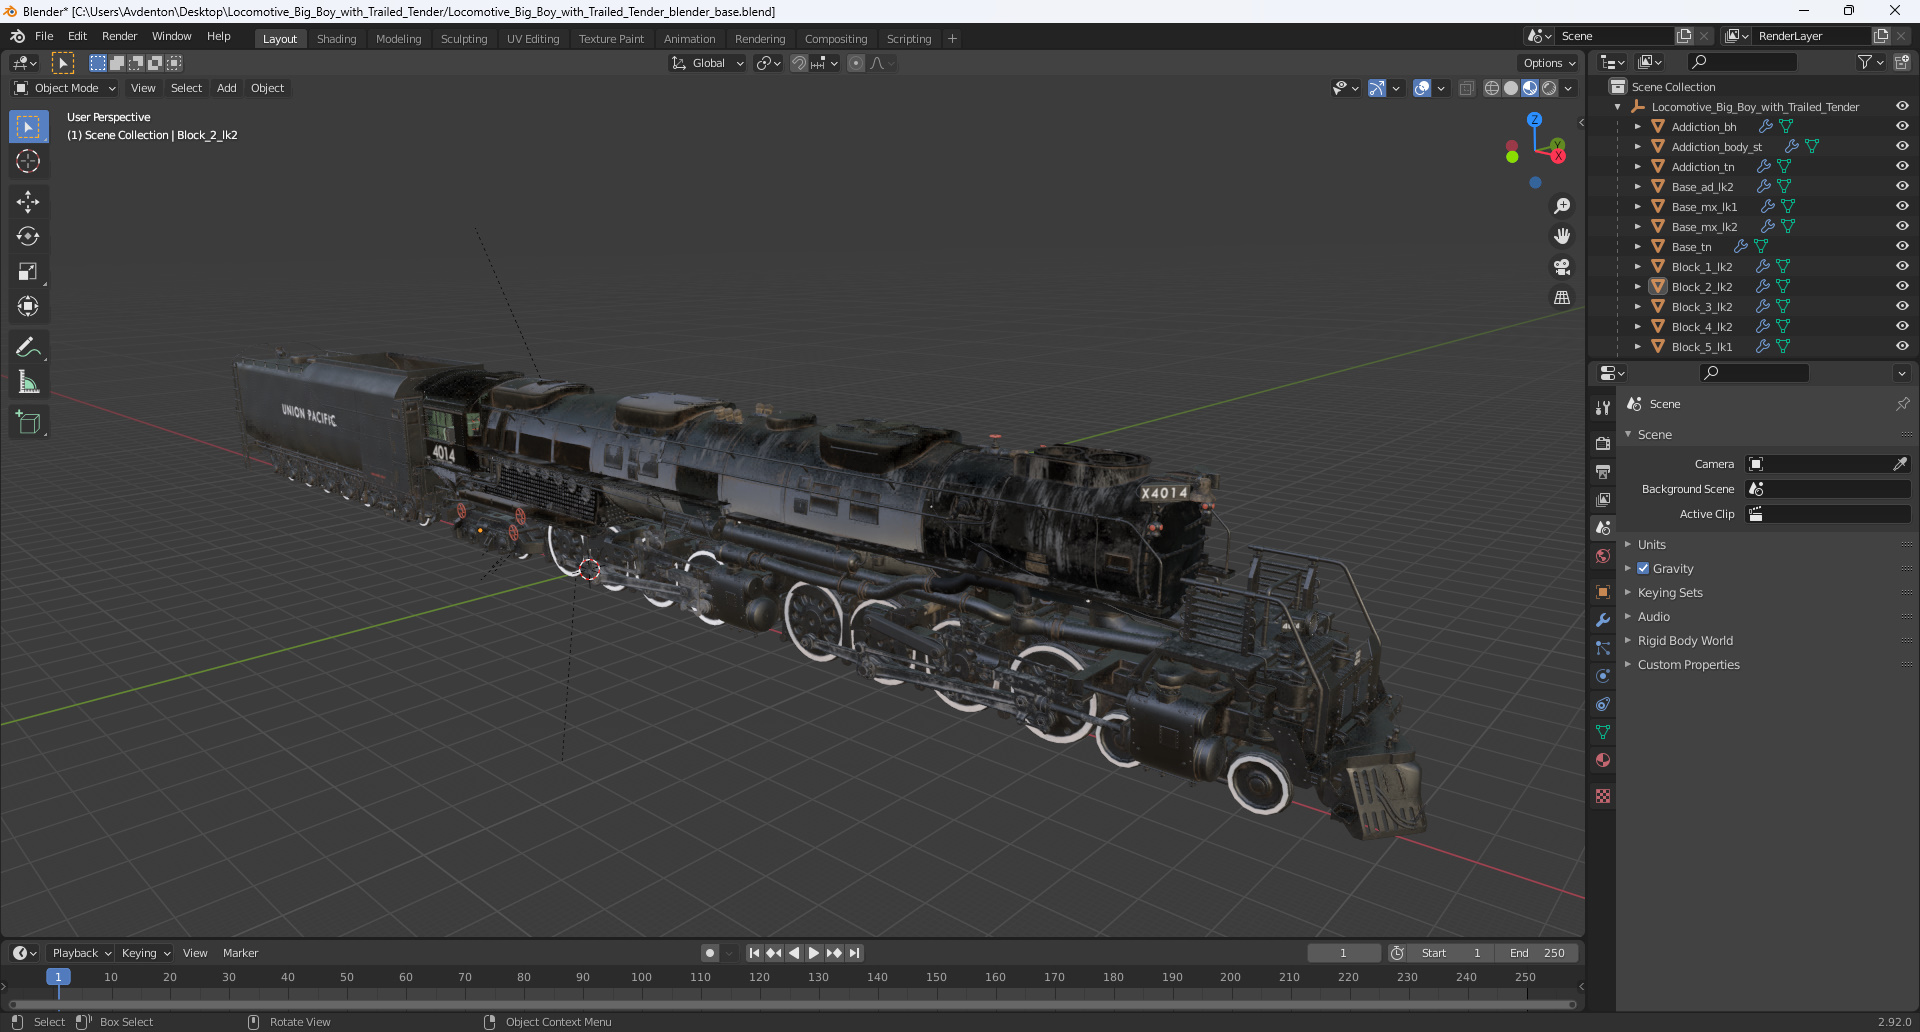Hide Block_5_lk1 object in outliner
The image size is (1920, 1032).
(1902, 346)
